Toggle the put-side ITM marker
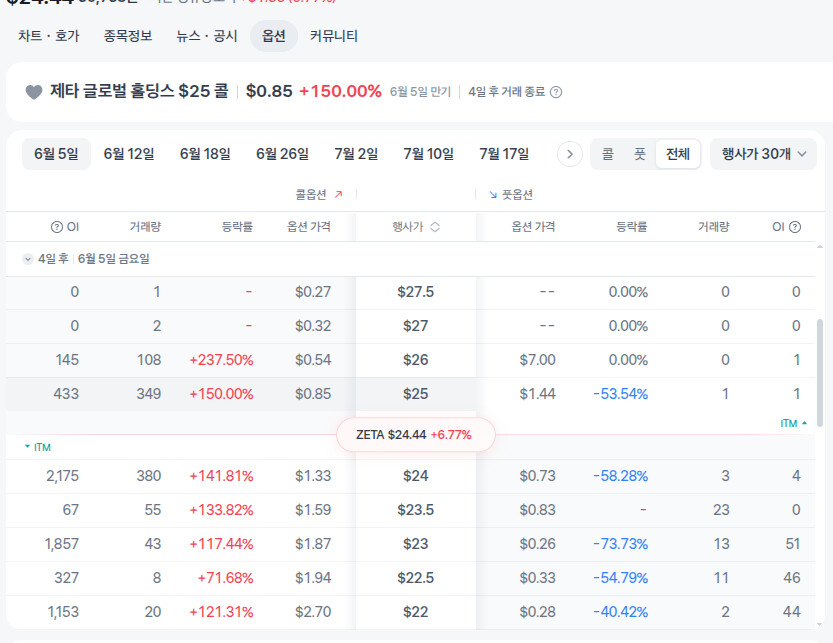The width and height of the screenshot is (833, 643). click(x=794, y=423)
